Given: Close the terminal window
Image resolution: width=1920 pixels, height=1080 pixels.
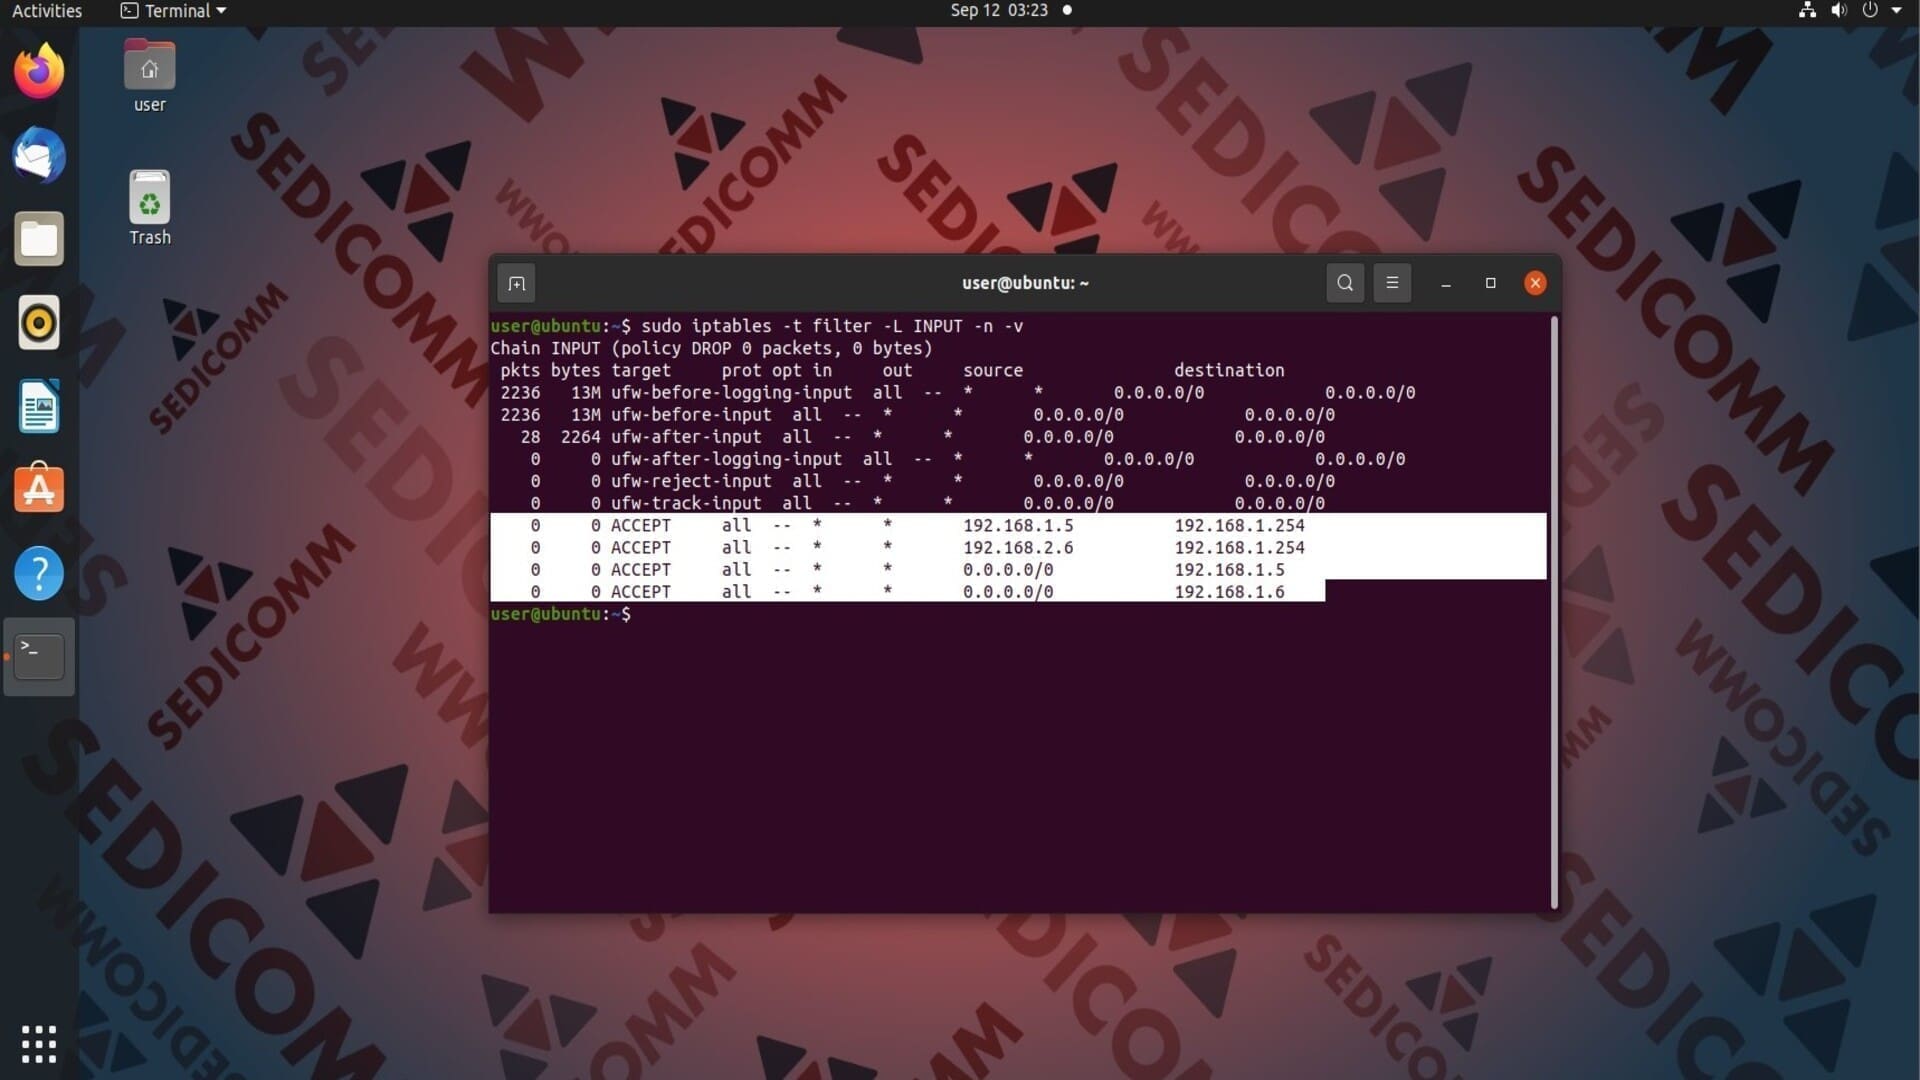Looking at the screenshot, I should (x=1535, y=283).
